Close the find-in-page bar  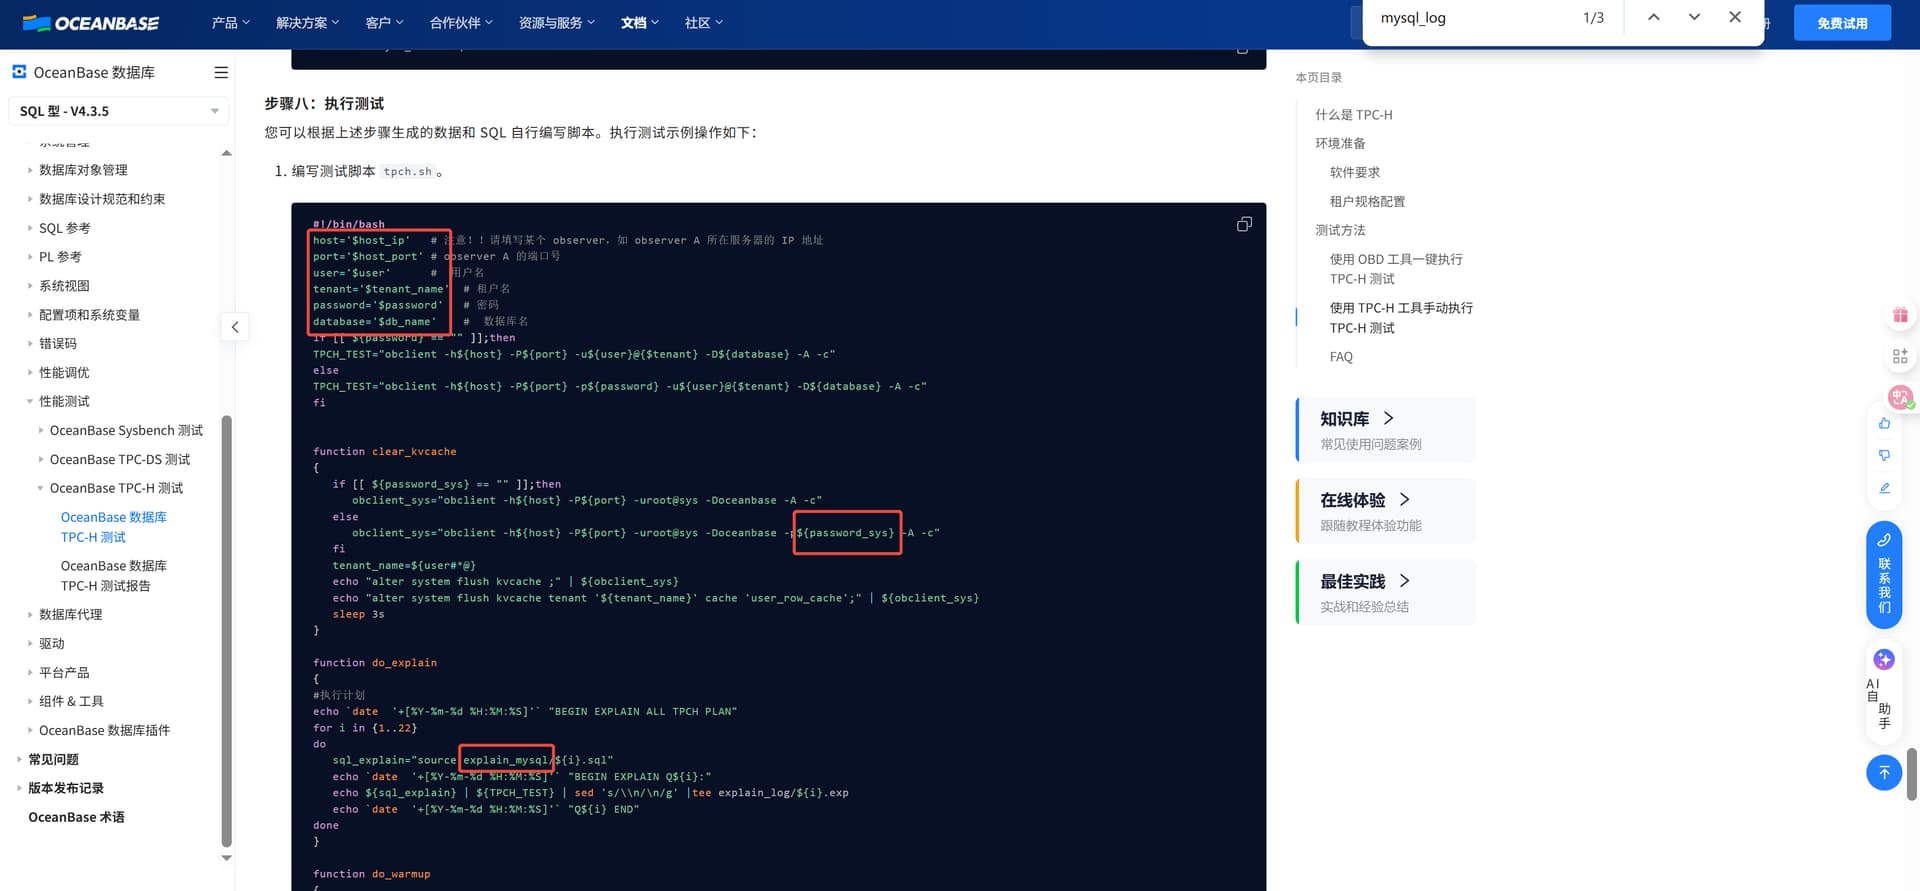pyautogui.click(x=1735, y=17)
